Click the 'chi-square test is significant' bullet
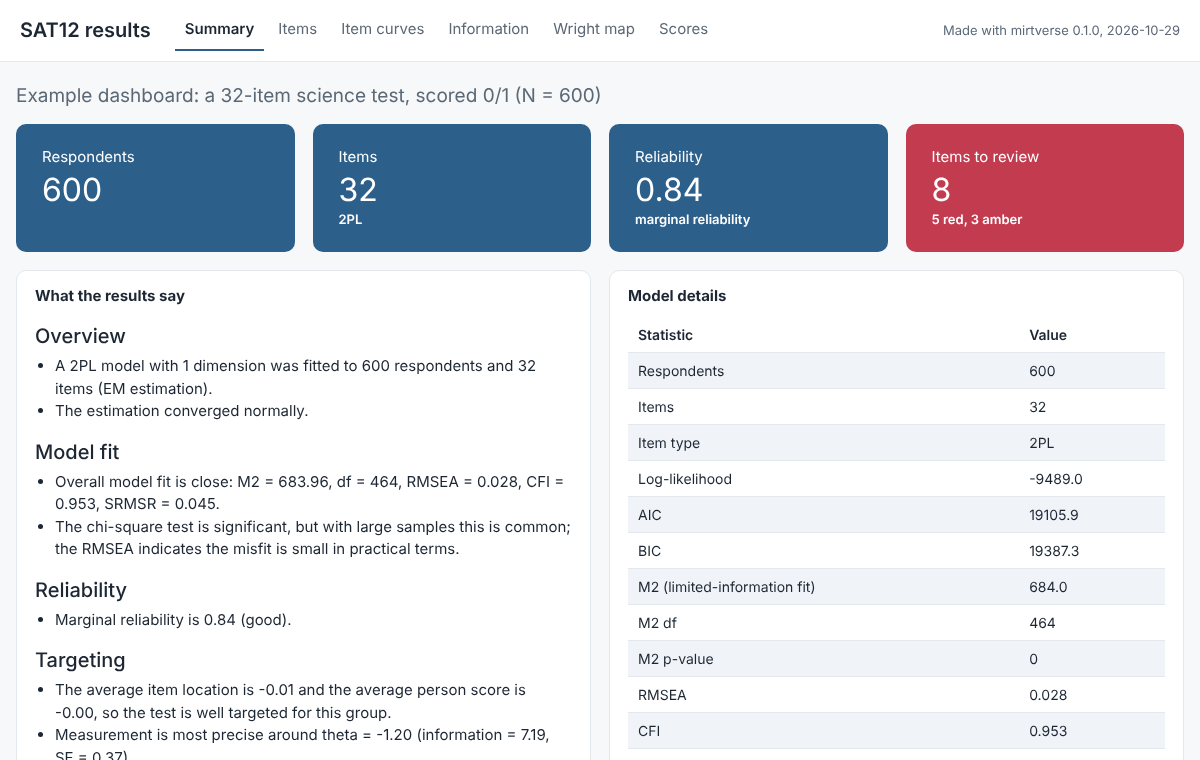 pos(313,537)
